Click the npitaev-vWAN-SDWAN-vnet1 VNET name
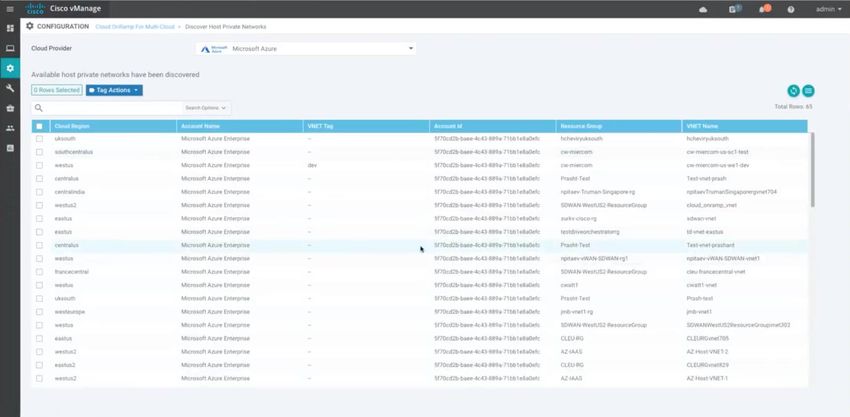The width and height of the screenshot is (850, 417). [723, 259]
